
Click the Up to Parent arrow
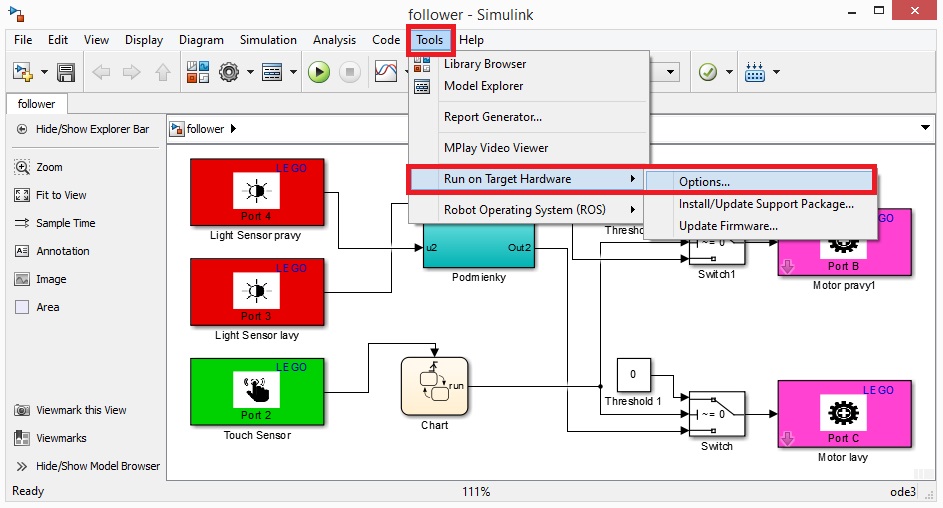(x=162, y=73)
